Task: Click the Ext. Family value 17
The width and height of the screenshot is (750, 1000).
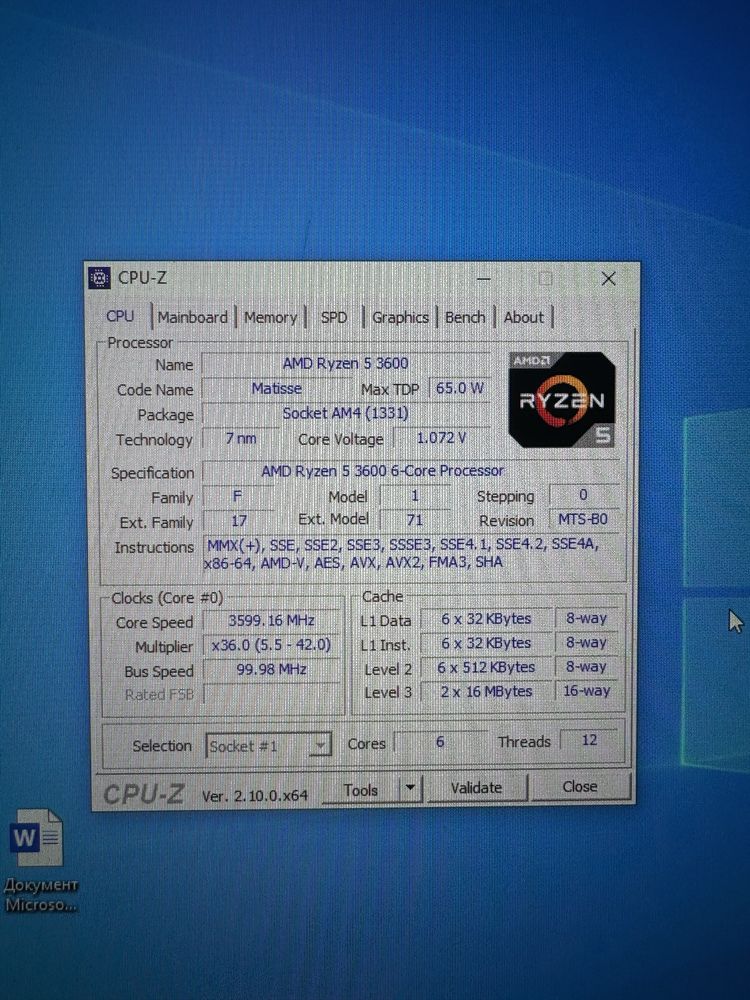Action: pos(239,520)
